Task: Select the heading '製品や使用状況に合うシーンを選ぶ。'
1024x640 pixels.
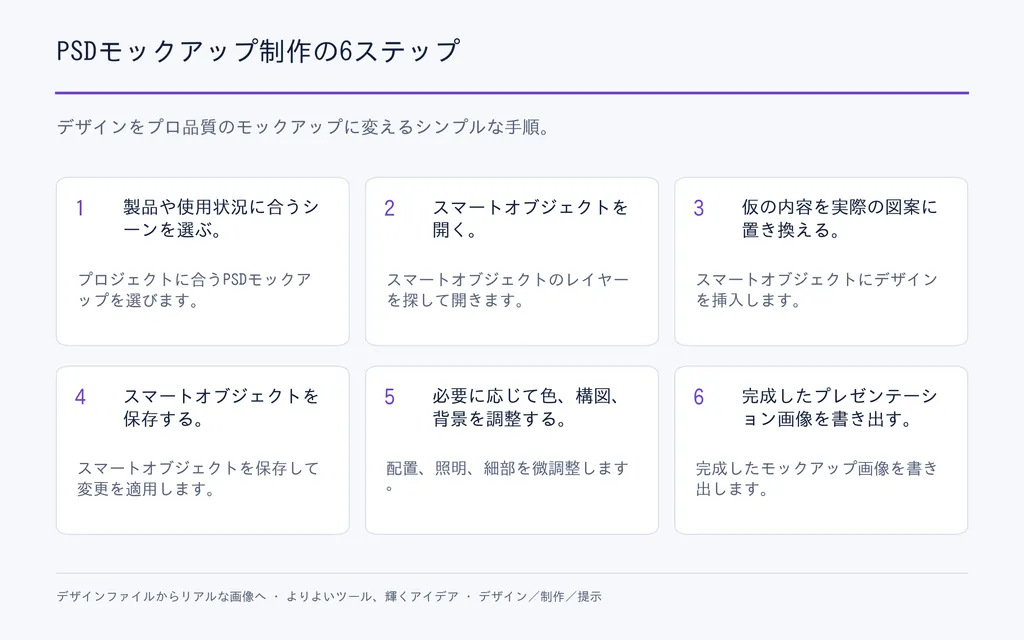Action: (x=221, y=218)
